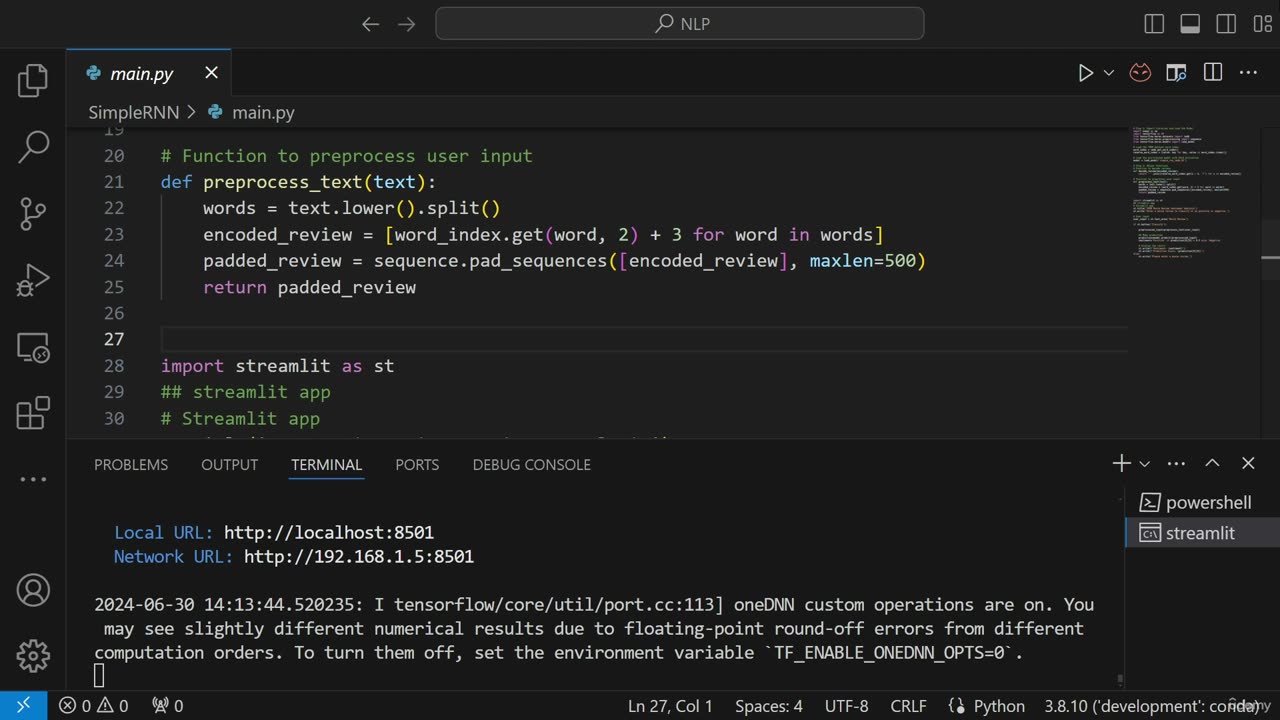The image size is (1280, 720).
Task: Close the terminal panel
Action: click(1248, 463)
